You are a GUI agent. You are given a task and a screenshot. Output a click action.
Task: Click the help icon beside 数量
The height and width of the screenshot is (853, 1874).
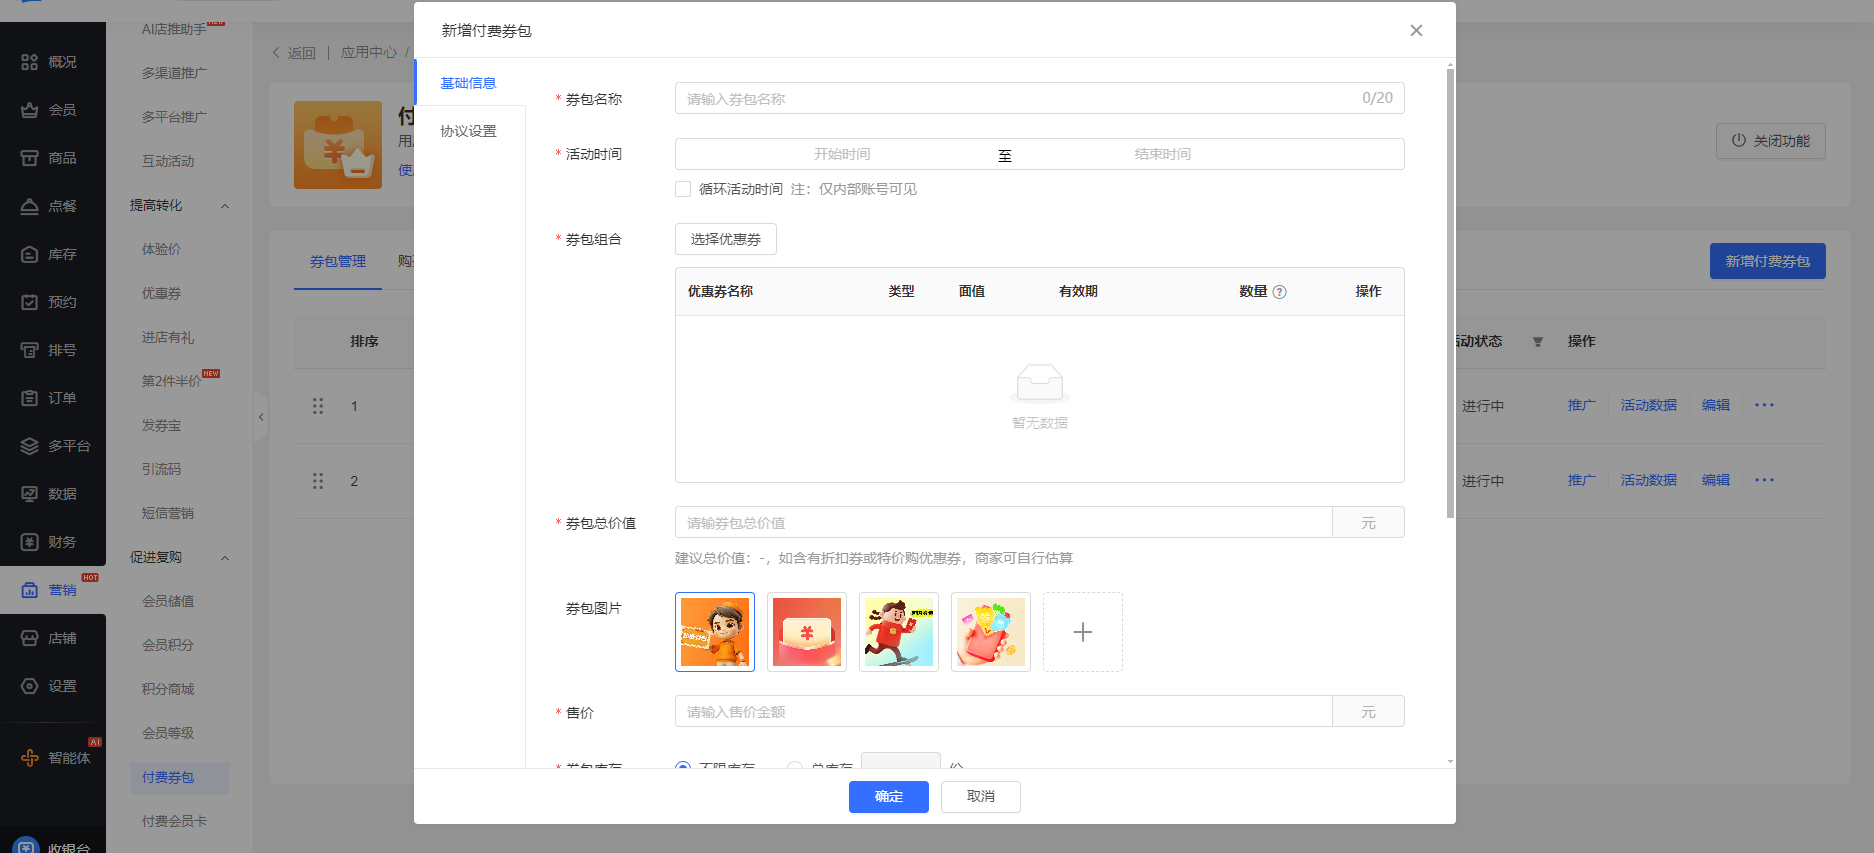[1279, 292]
